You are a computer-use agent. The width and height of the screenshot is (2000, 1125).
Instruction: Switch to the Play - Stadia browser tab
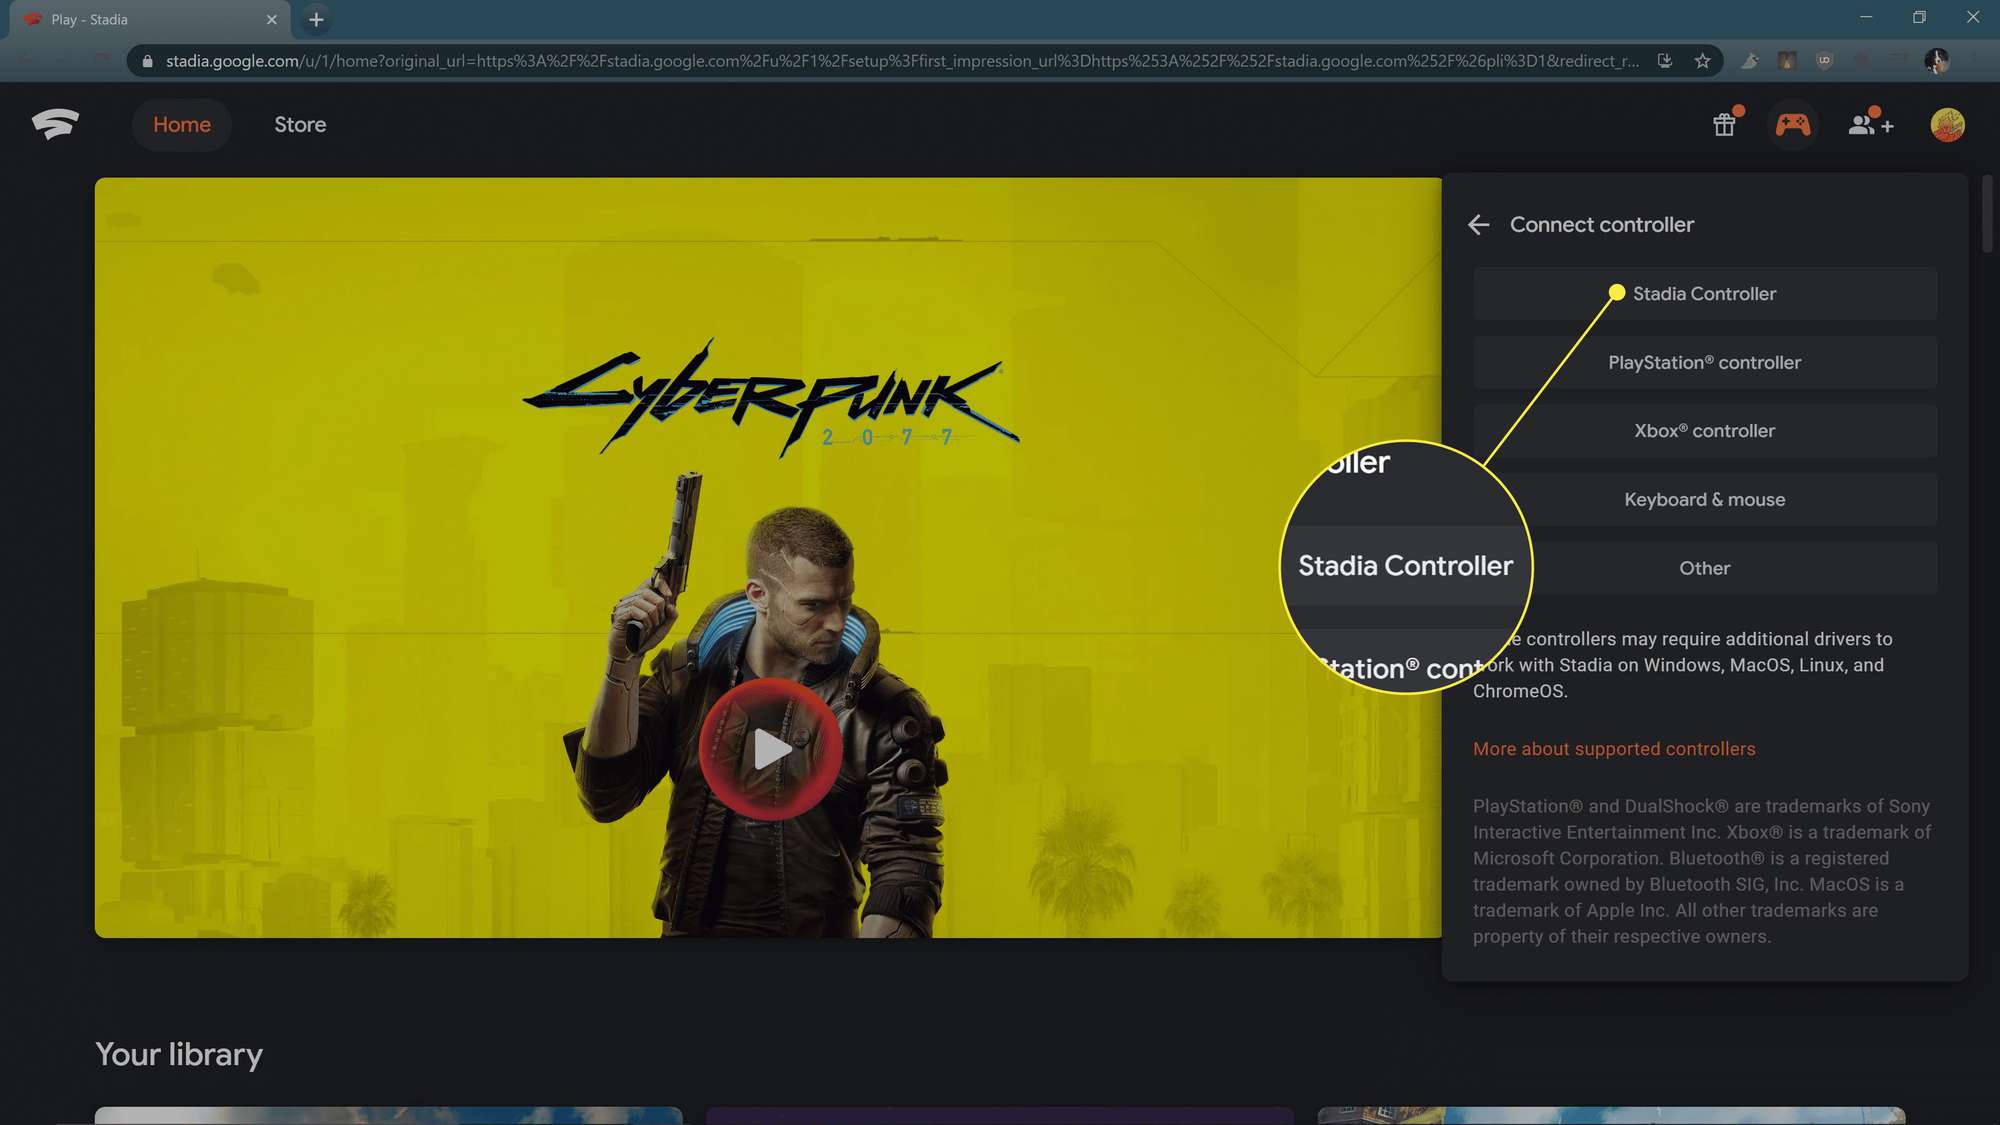(x=150, y=19)
